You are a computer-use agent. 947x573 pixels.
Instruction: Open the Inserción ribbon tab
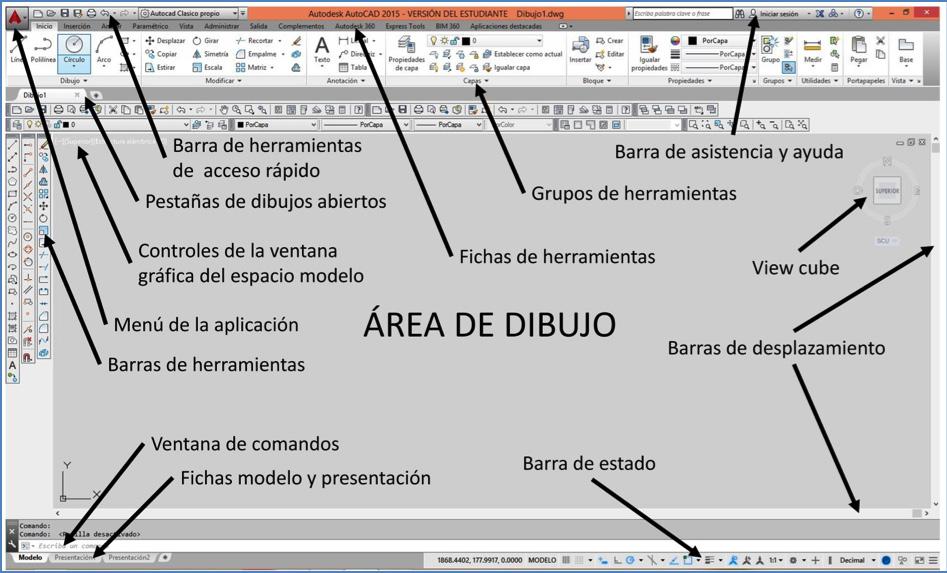coord(77,27)
